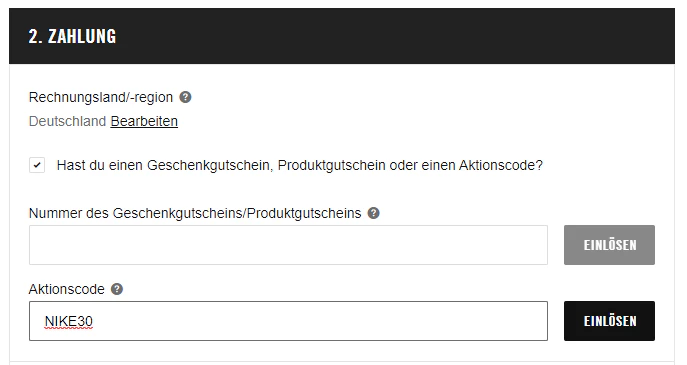
Task: Redeem promo code with black Einlösen button
Action: 609,321
